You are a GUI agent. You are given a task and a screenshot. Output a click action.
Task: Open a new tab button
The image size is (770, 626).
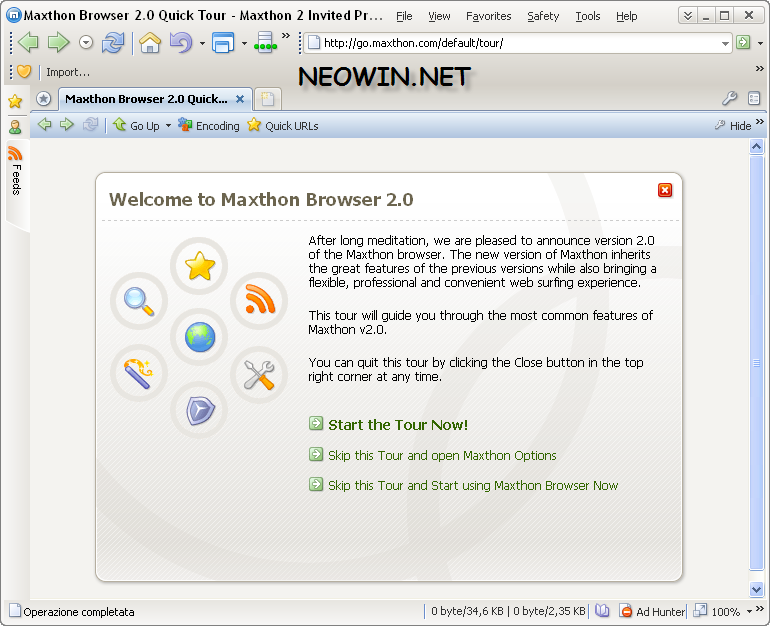pyautogui.click(x=268, y=99)
